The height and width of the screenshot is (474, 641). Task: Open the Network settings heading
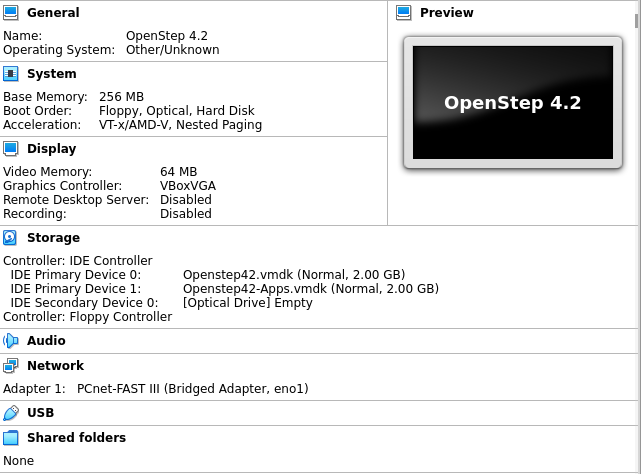[x=55, y=366]
